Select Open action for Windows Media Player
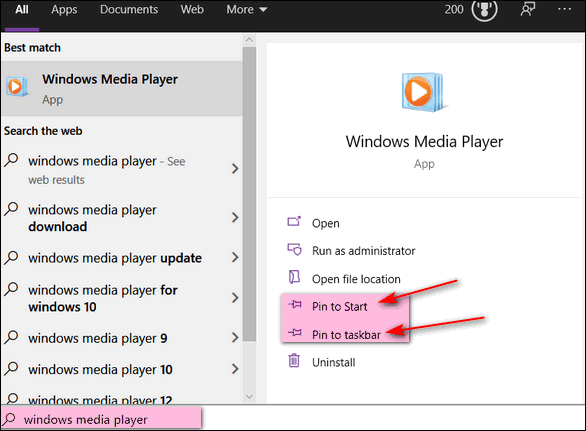Viewport: 586px width, 431px height. (x=326, y=223)
